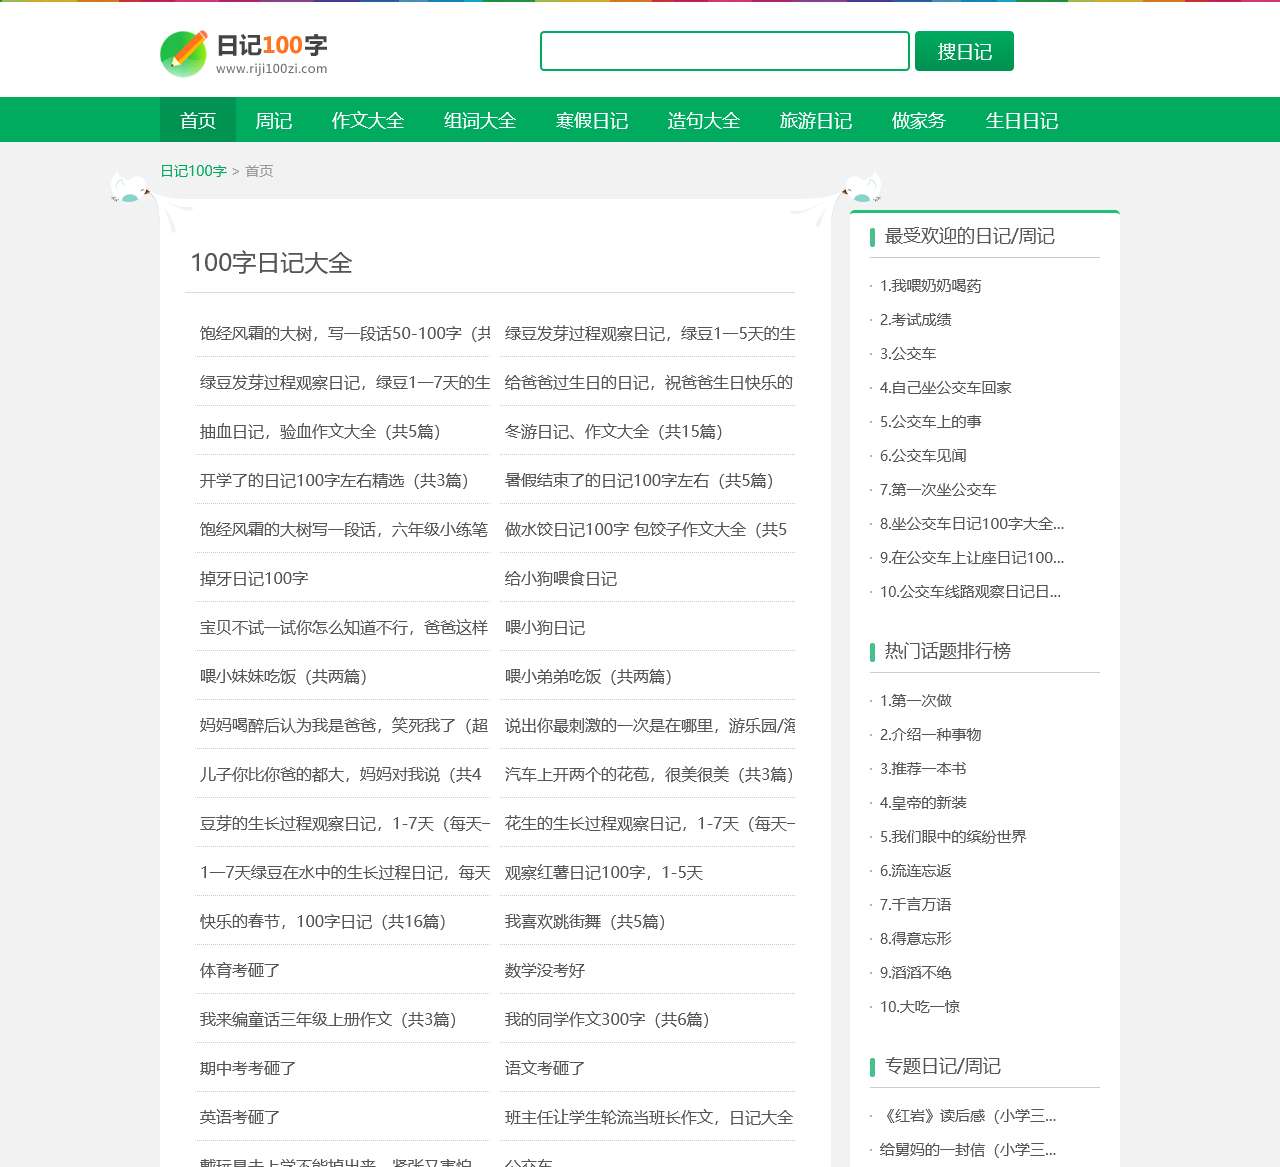Open the 掉牙日记100字 article
1280x1167 pixels.
tap(251, 578)
